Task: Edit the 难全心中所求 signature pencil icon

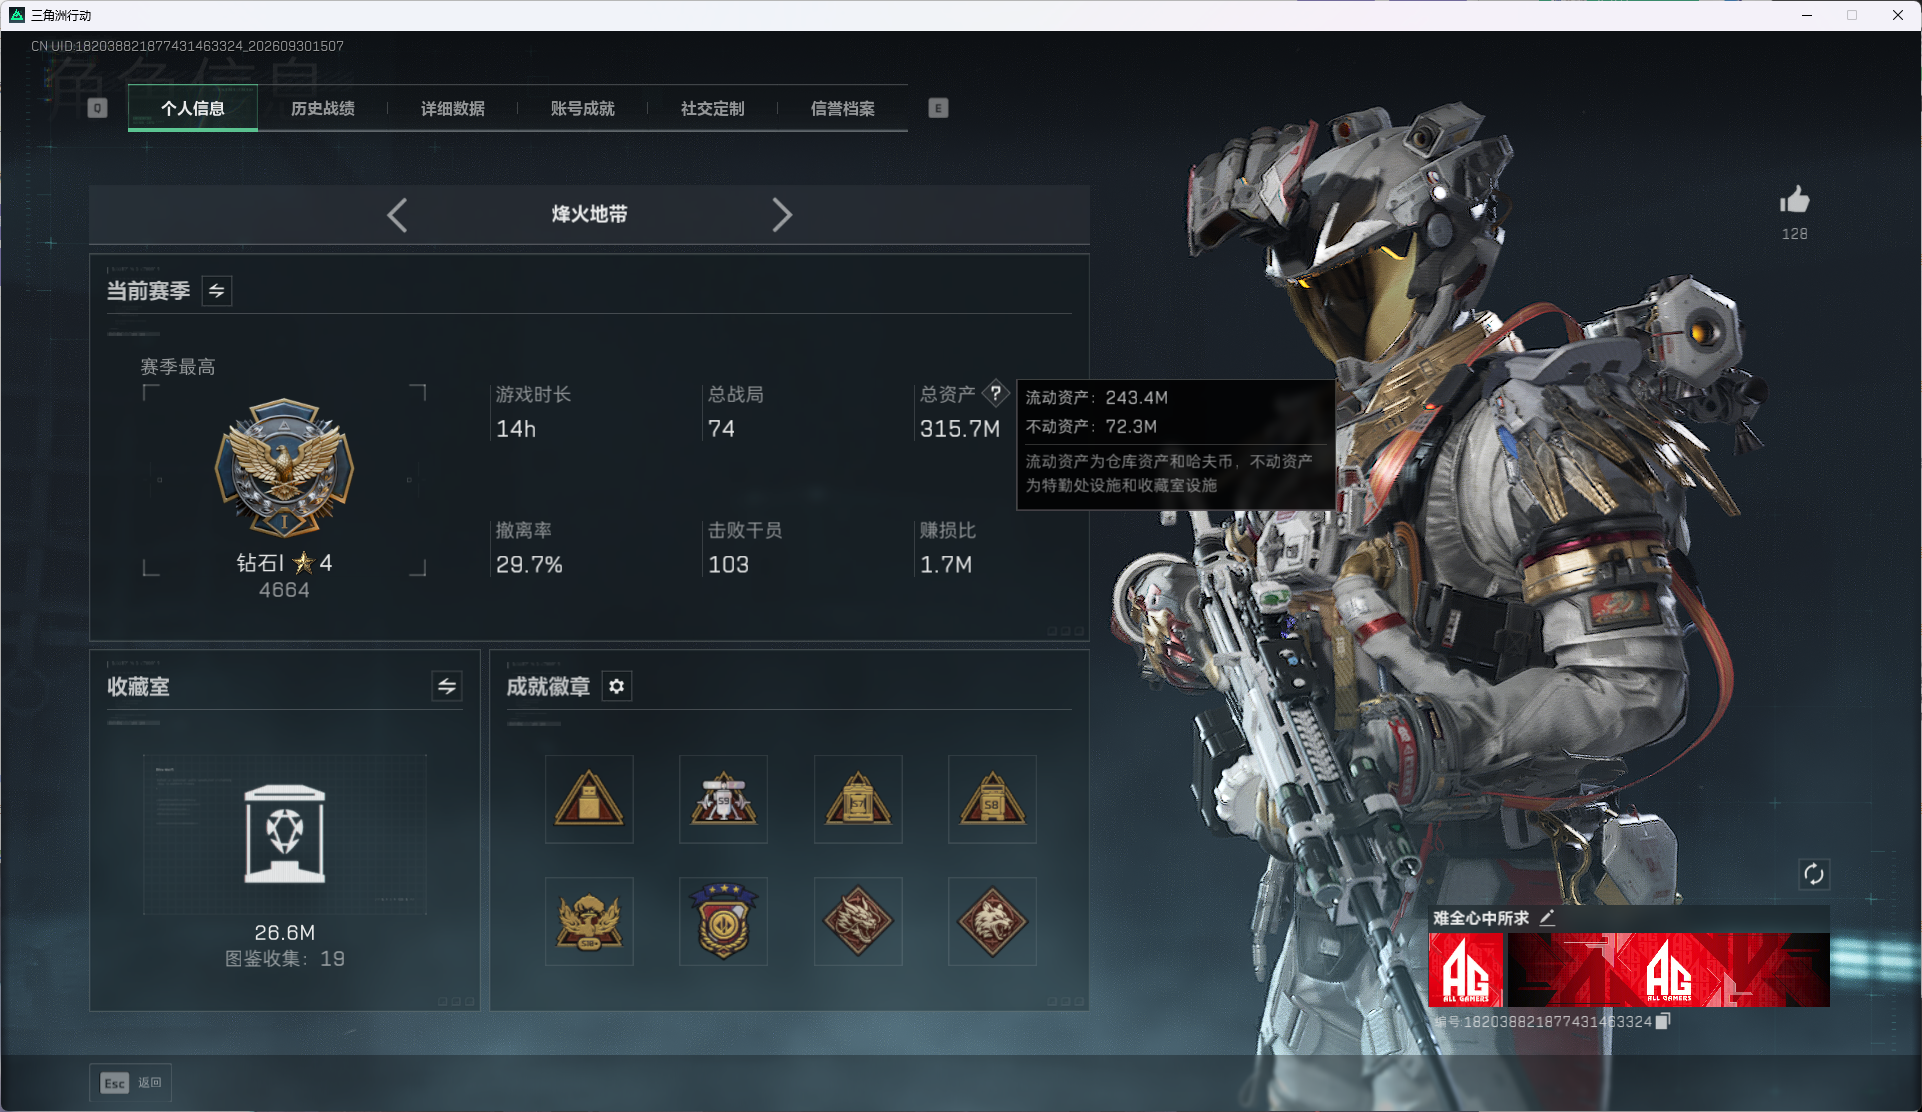Action: [x=1547, y=917]
